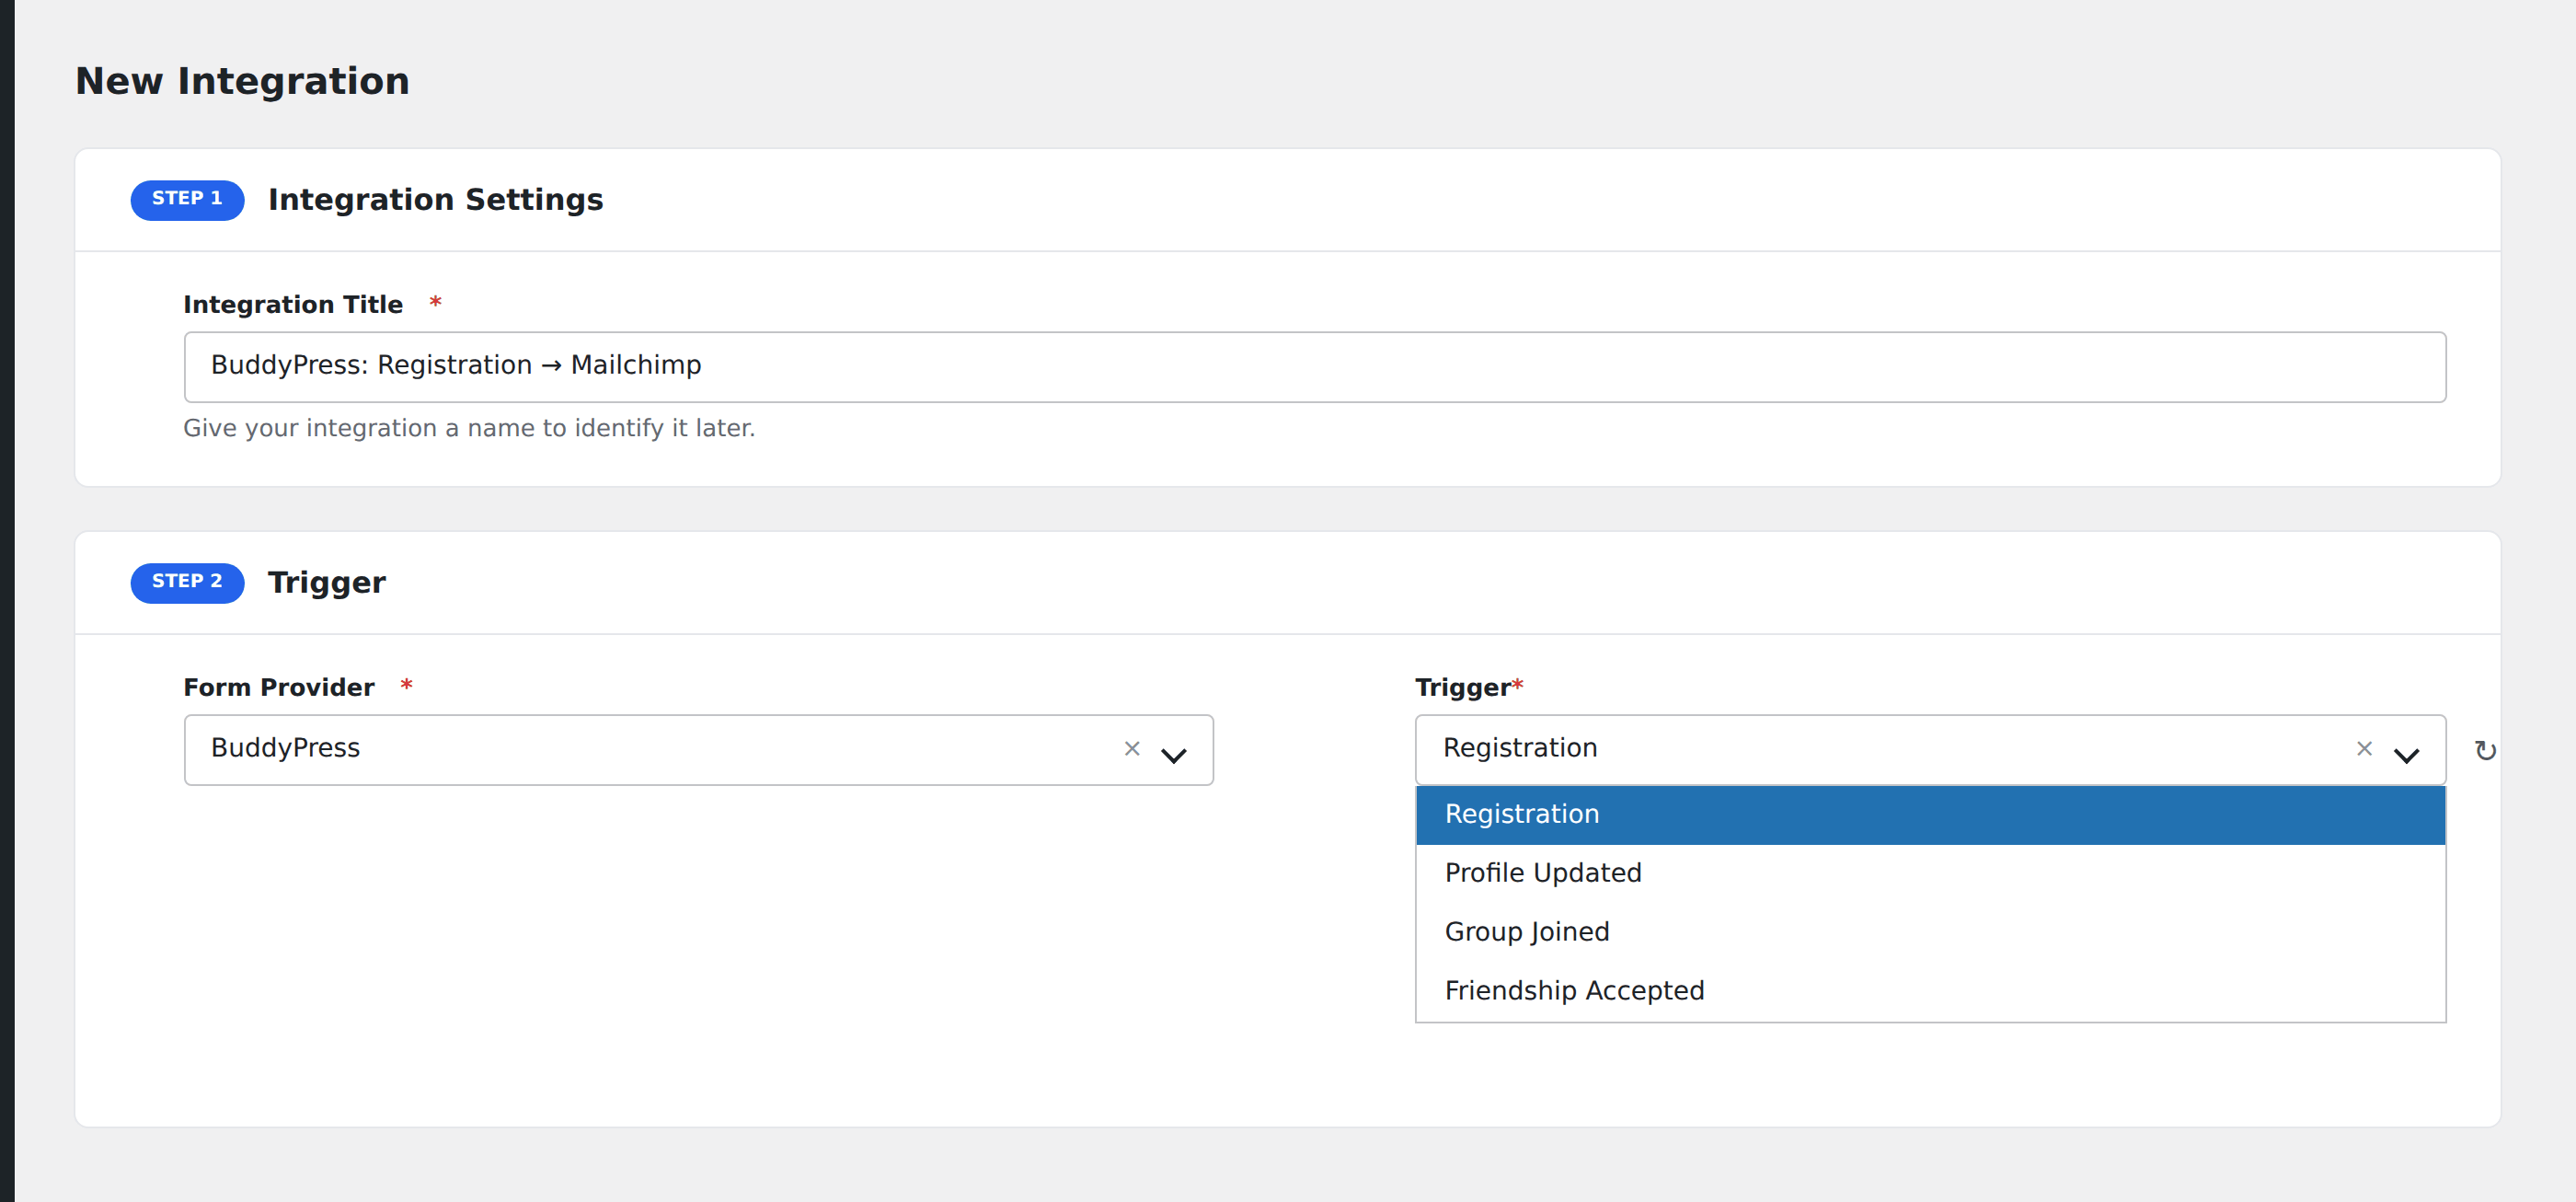Image resolution: width=2576 pixels, height=1202 pixels.
Task: Select Friendship Accepted trigger option
Action: point(1930,991)
